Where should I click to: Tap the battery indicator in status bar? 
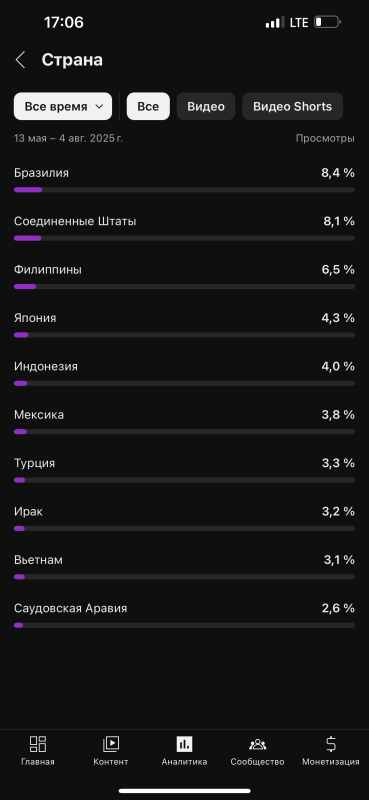pos(327,22)
